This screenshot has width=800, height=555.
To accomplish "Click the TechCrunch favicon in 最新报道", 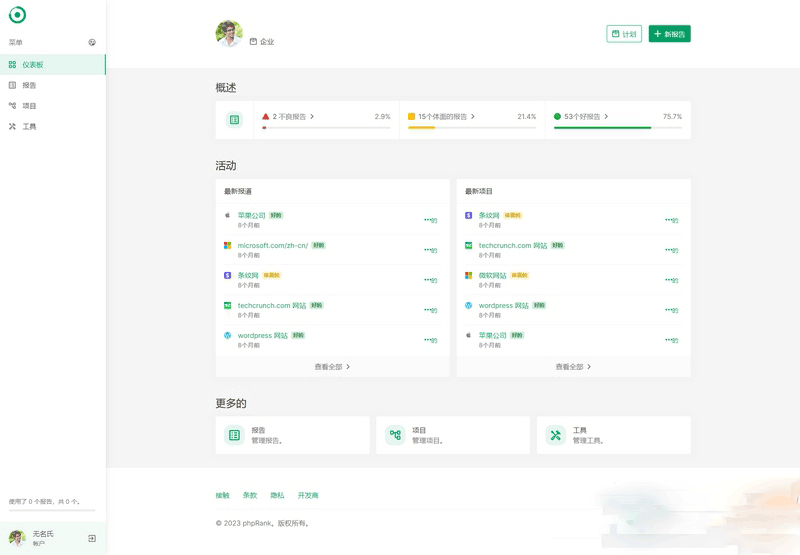I will point(228,306).
